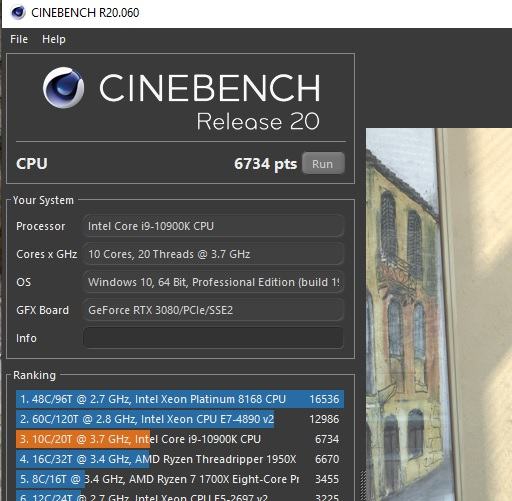Click the CINEBENCH R20.060 window title
This screenshot has height=501, width=512.
[85, 13]
